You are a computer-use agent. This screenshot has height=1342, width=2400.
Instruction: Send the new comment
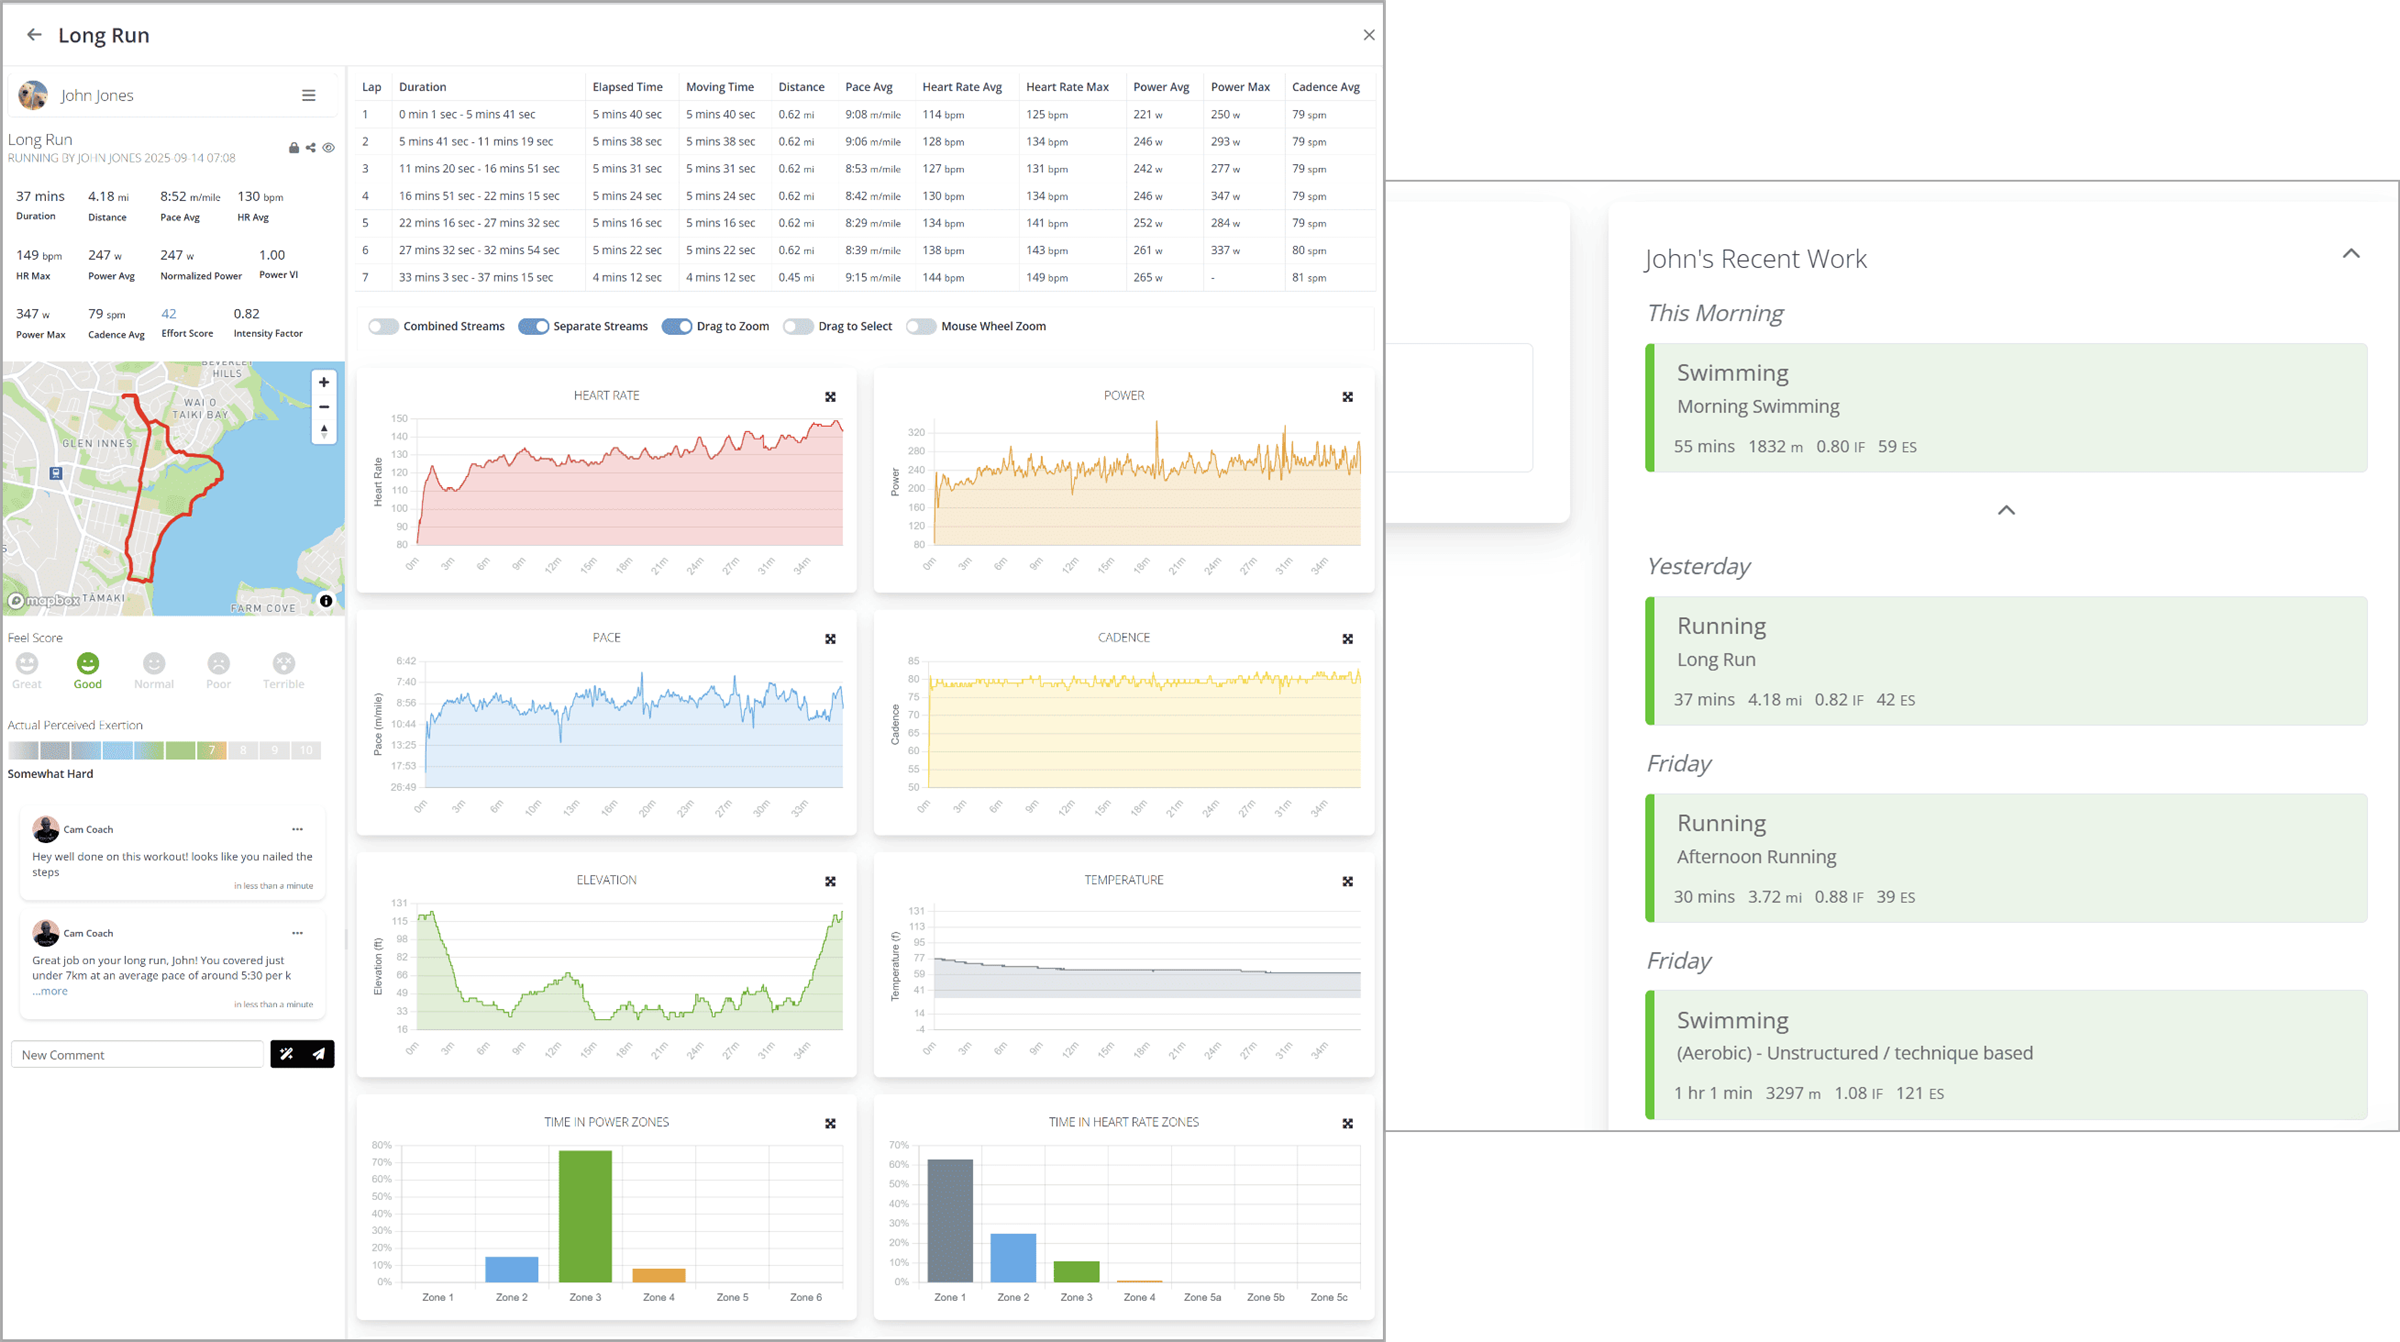(319, 1054)
